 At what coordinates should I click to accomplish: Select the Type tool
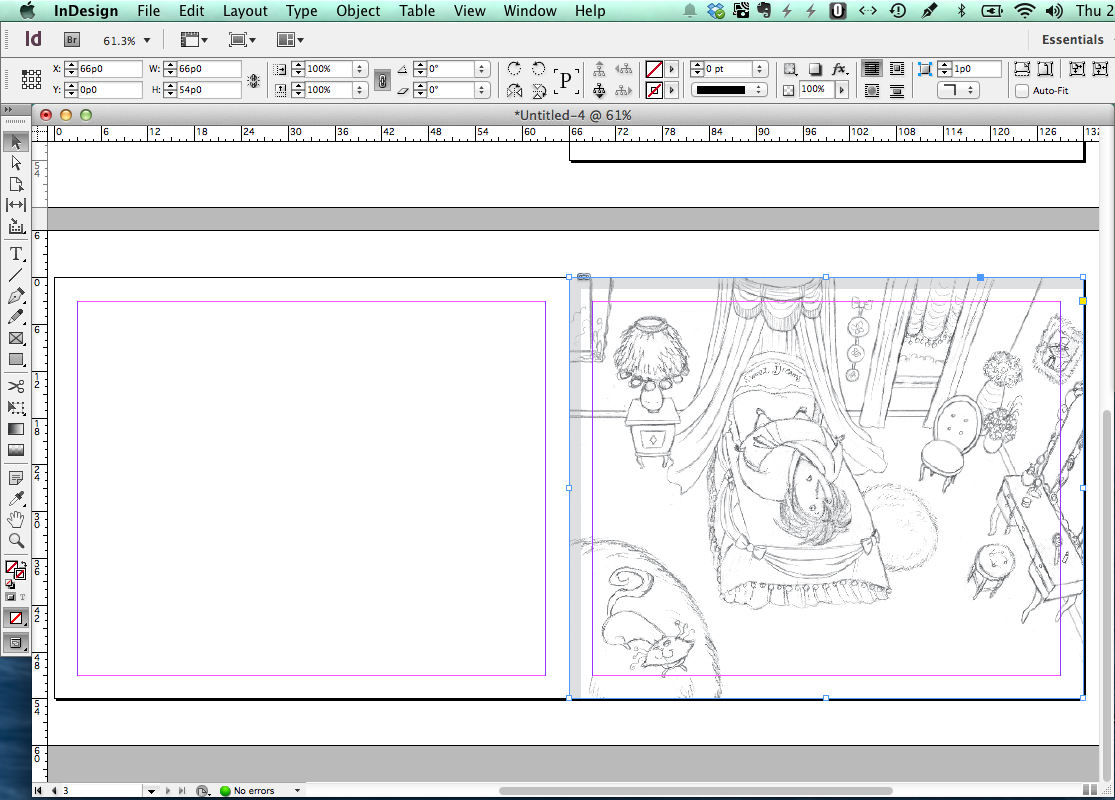16,254
